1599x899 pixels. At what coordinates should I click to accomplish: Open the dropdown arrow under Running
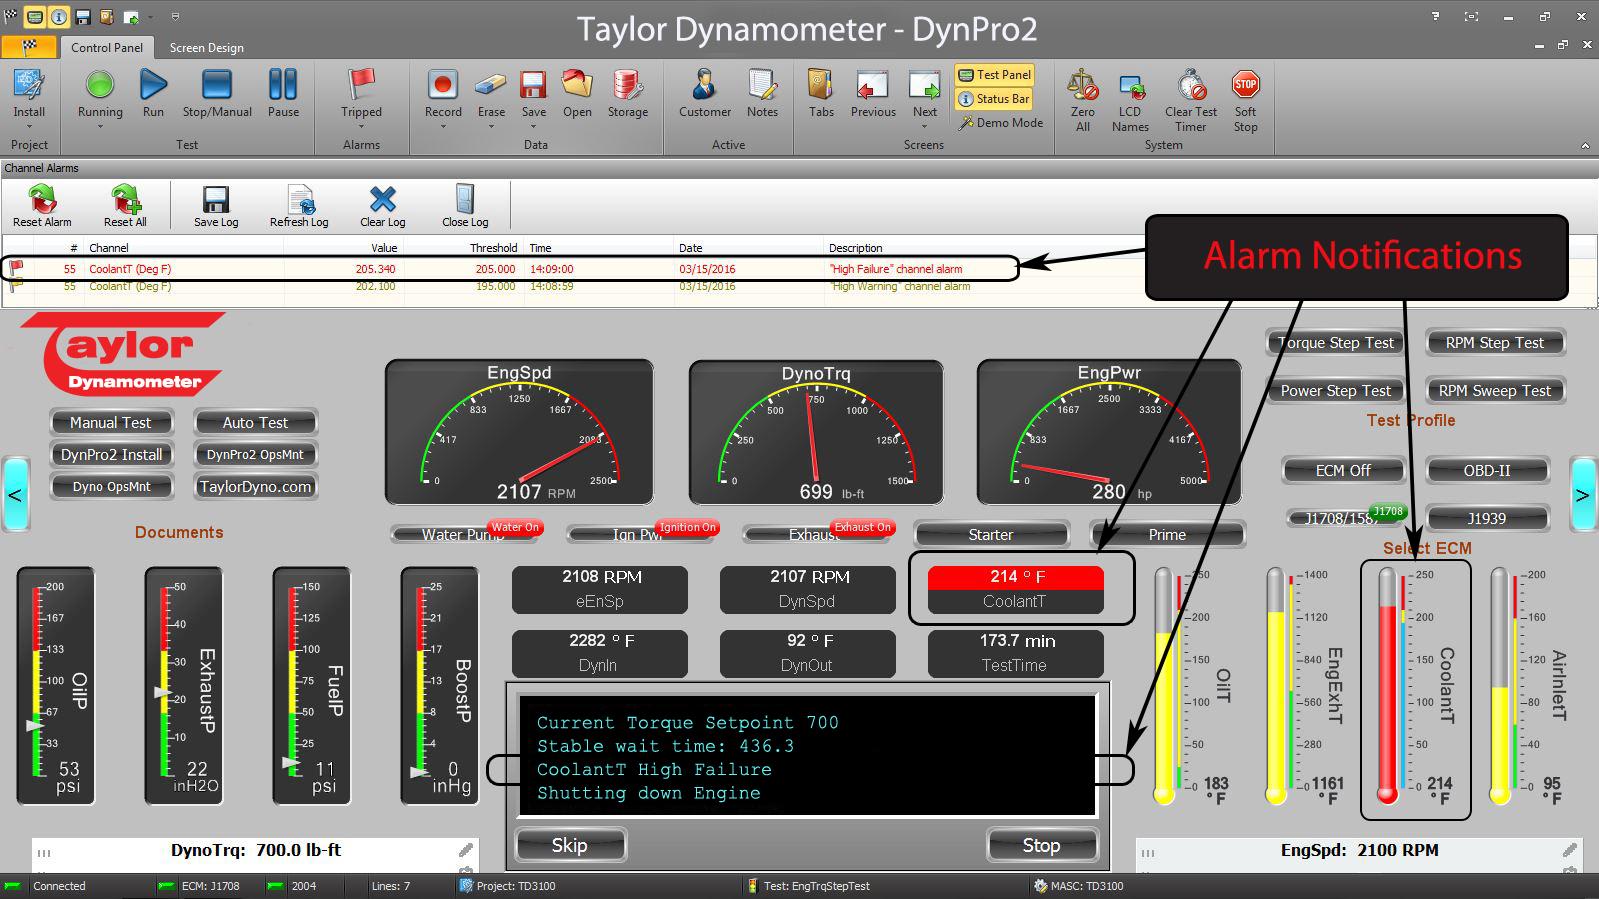pos(100,127)
